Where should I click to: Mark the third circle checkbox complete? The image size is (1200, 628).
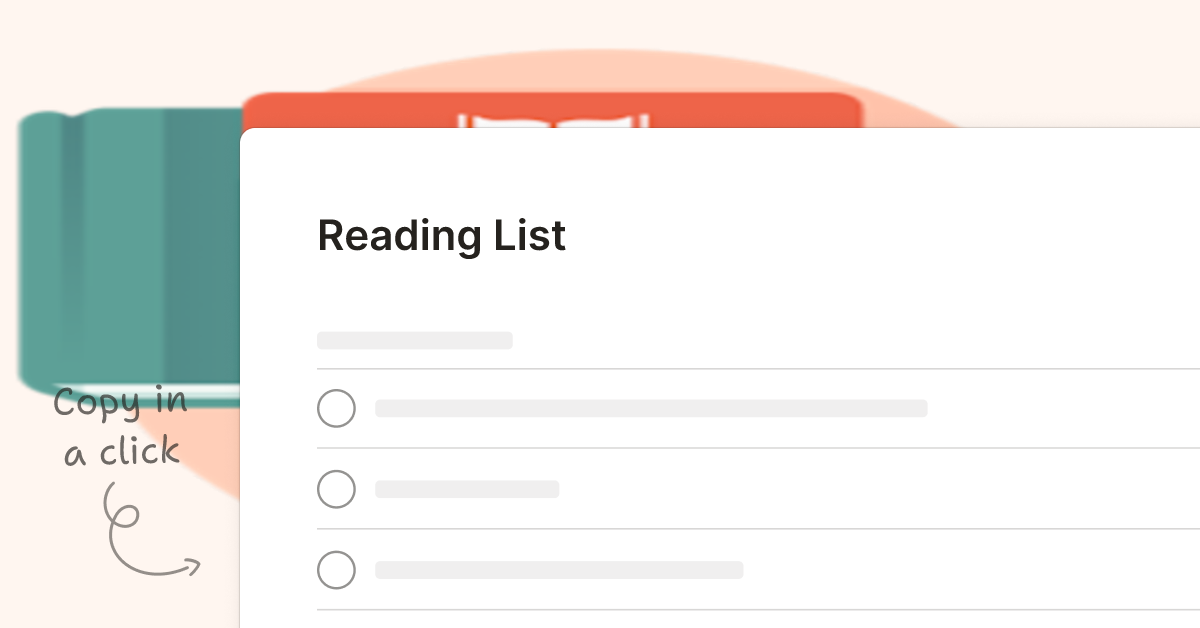336,570
